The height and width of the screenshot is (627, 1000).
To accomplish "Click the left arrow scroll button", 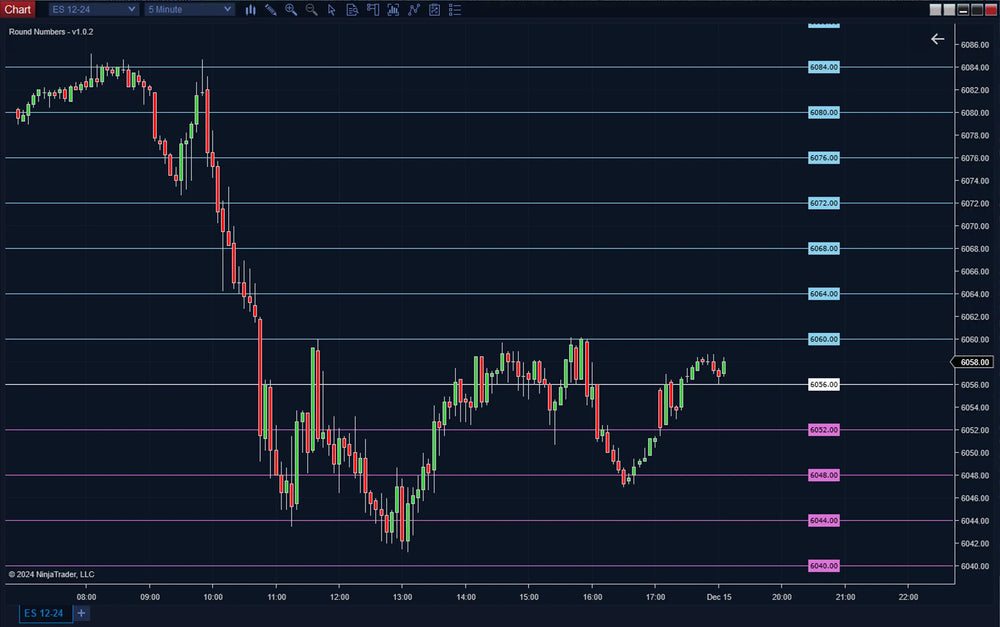I will [x=937, y=39].
